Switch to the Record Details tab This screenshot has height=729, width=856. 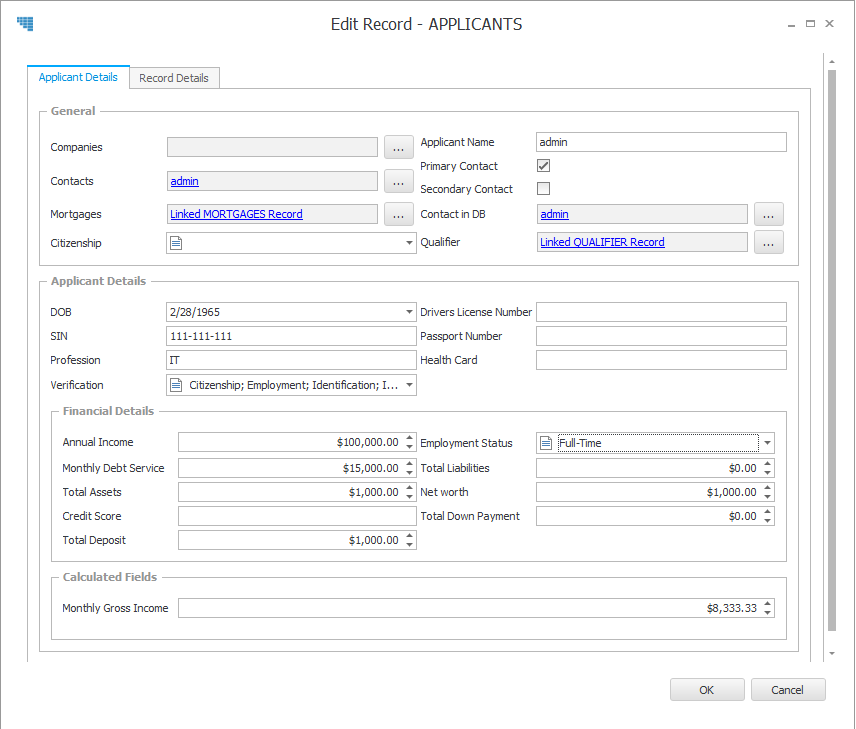(x=174, y=78)
